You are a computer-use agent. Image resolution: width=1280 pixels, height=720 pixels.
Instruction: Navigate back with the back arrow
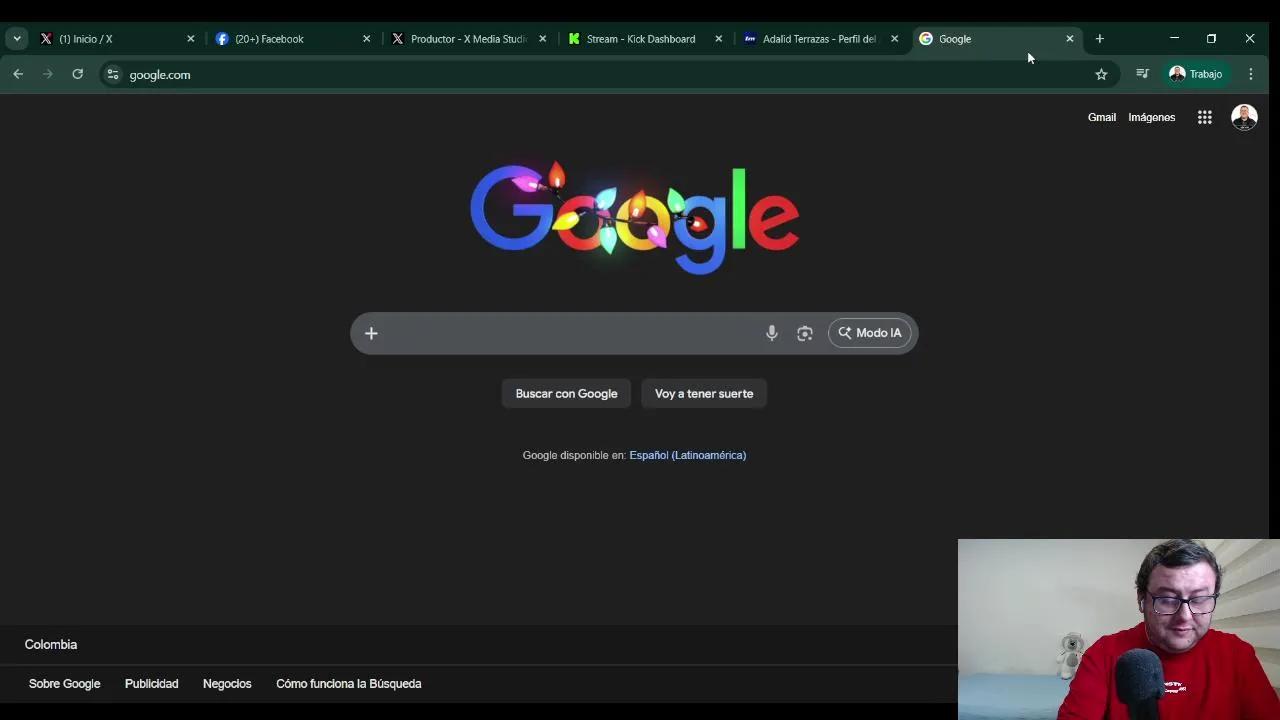[18, 74]
